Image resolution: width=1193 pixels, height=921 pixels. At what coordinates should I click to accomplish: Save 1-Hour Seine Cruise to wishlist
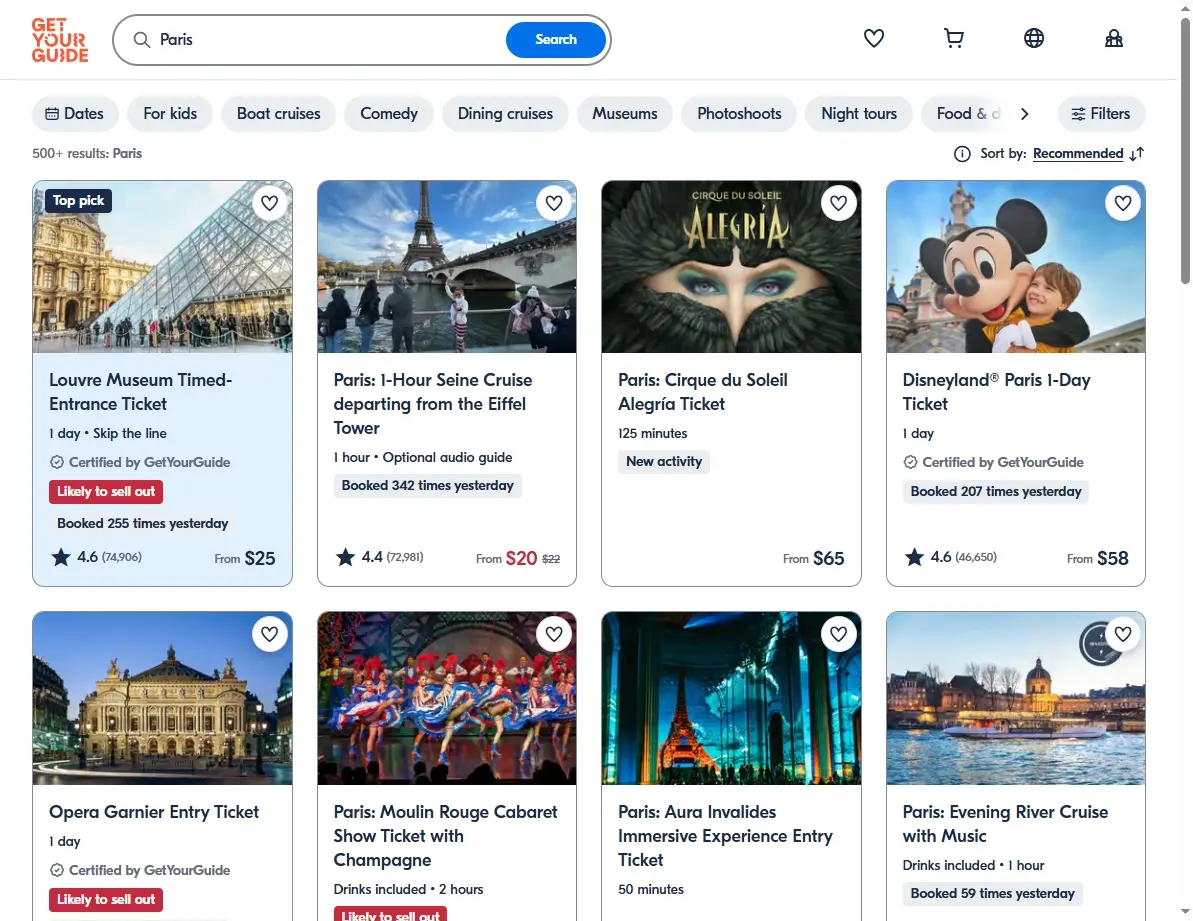(554, 203)
